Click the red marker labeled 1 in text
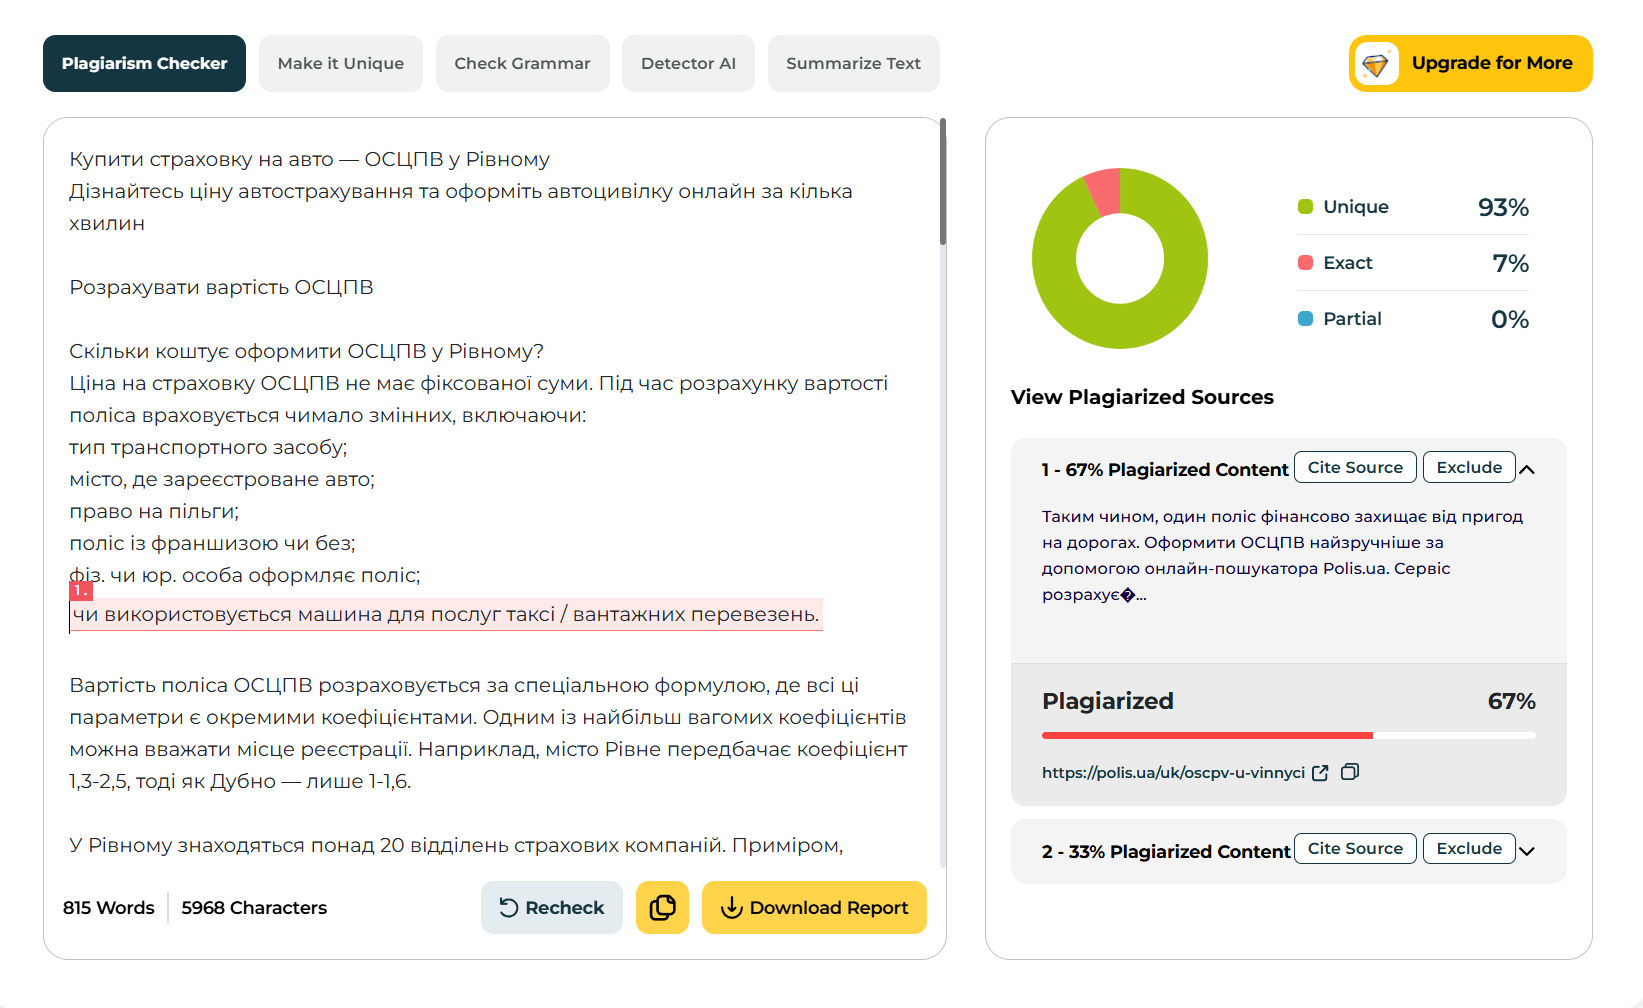1643x1008 pixels. (x=80, y=591)
